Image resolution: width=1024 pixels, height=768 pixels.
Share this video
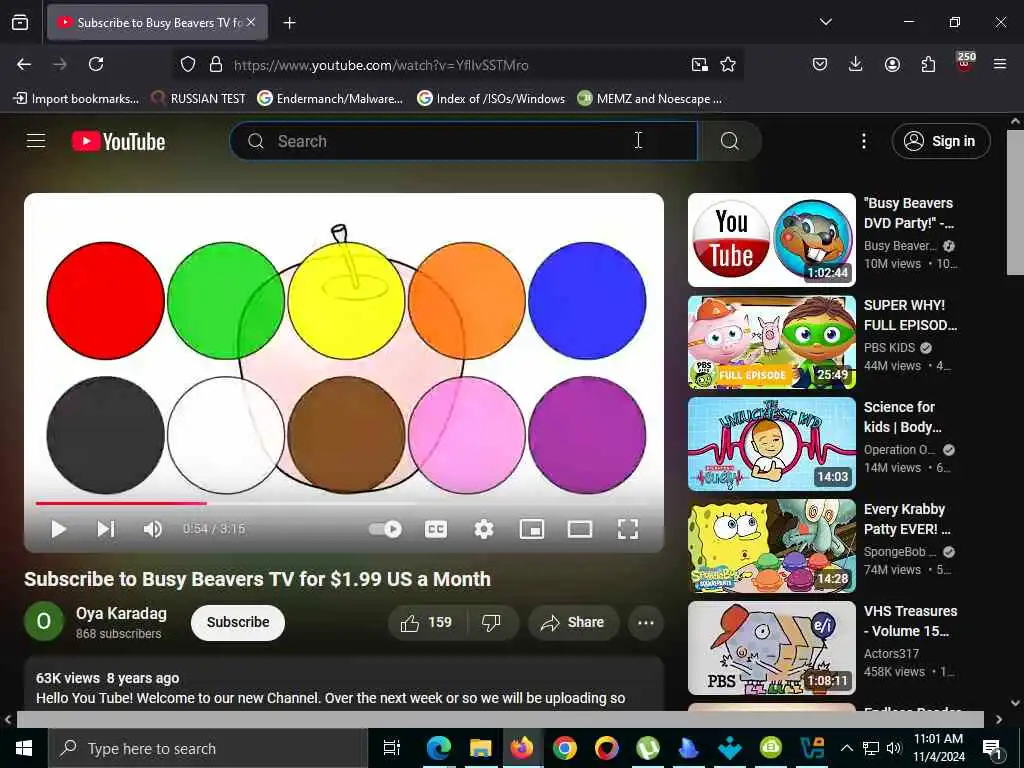click(572, 622)
